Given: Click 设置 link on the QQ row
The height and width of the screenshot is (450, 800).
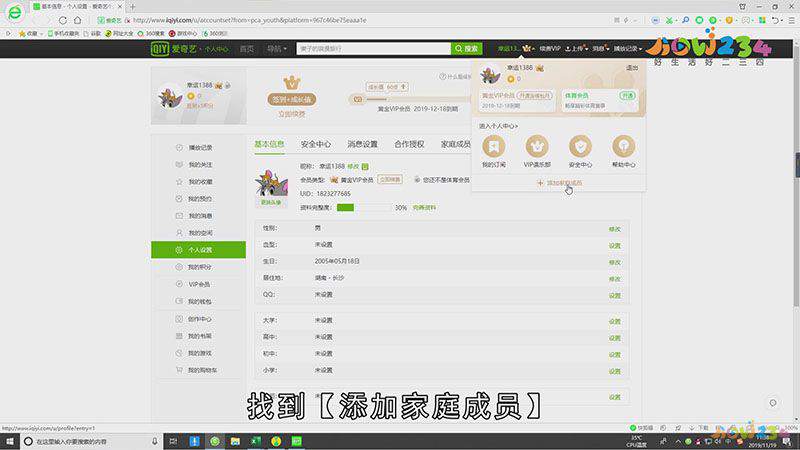Looking at the screenshot, I should (615, 295).
